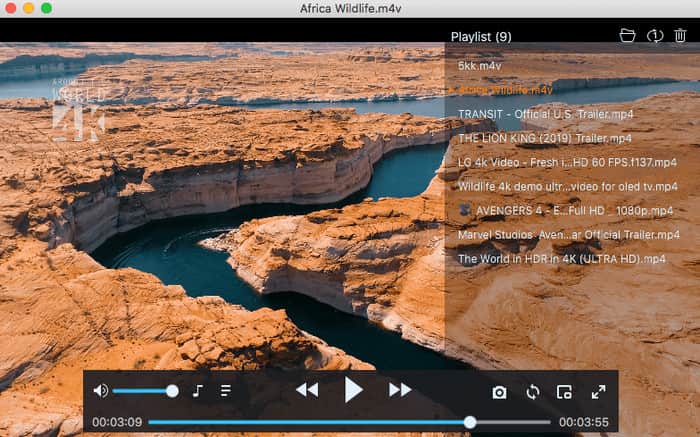Take a snapshot with the camera icon
The height and width of the screenshot is (437, 700).
[499, 392]
